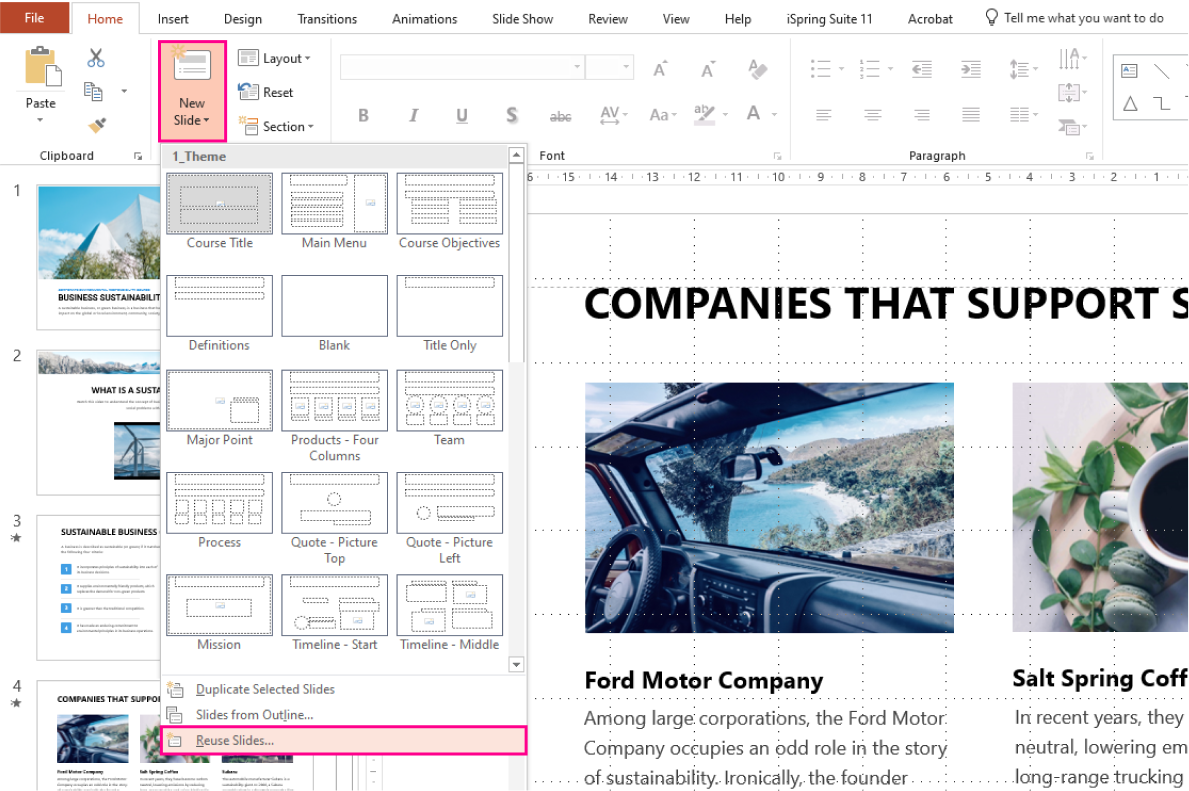Click the Cut scissors icon
The height and width of the screenshot is (791, 1189).
pyautogui.click(x=96, y=58)
